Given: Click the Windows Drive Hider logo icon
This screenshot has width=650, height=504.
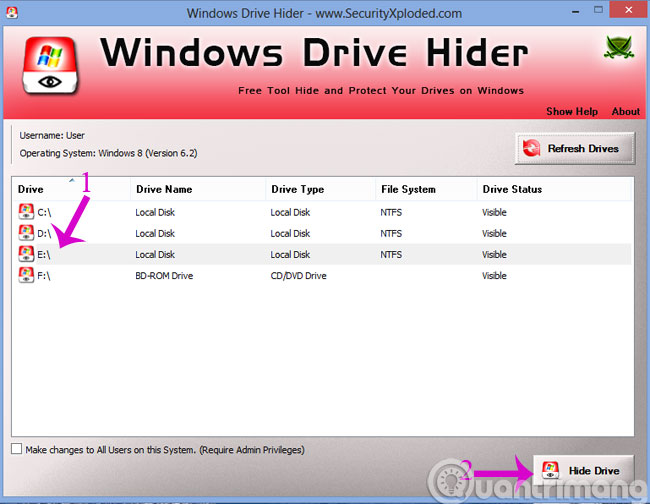Looking at the screenshot, I should tap(50, 65).
